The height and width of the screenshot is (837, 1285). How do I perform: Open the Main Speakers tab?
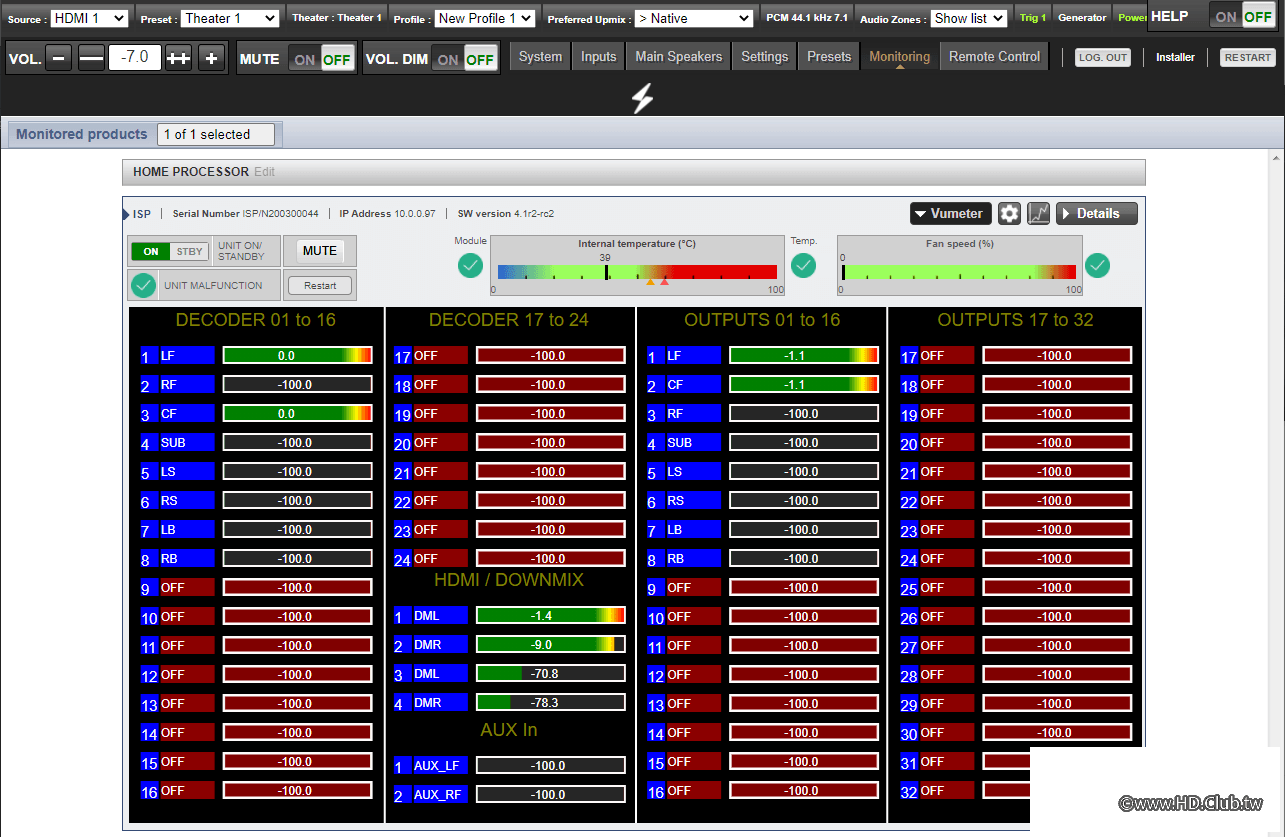point(678,57)
